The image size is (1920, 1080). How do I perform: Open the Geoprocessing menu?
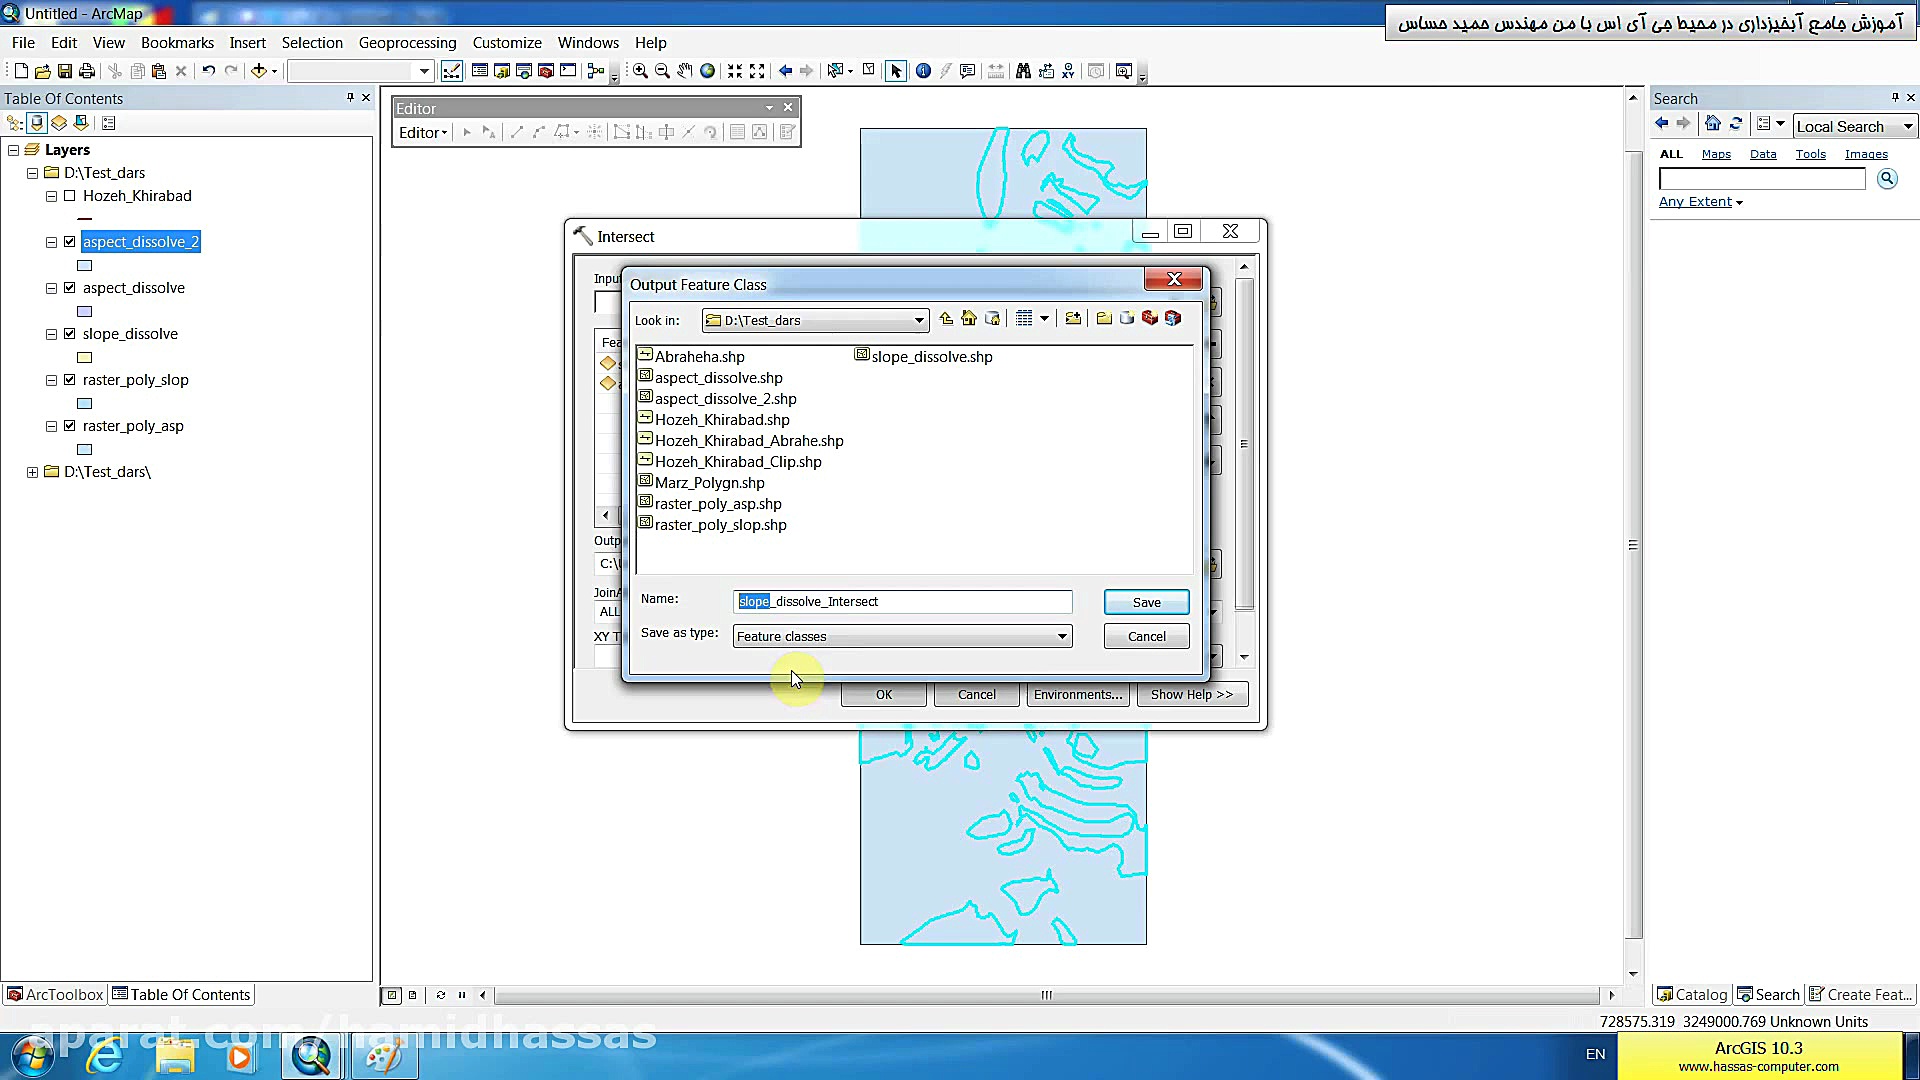[x=407, y=43]
